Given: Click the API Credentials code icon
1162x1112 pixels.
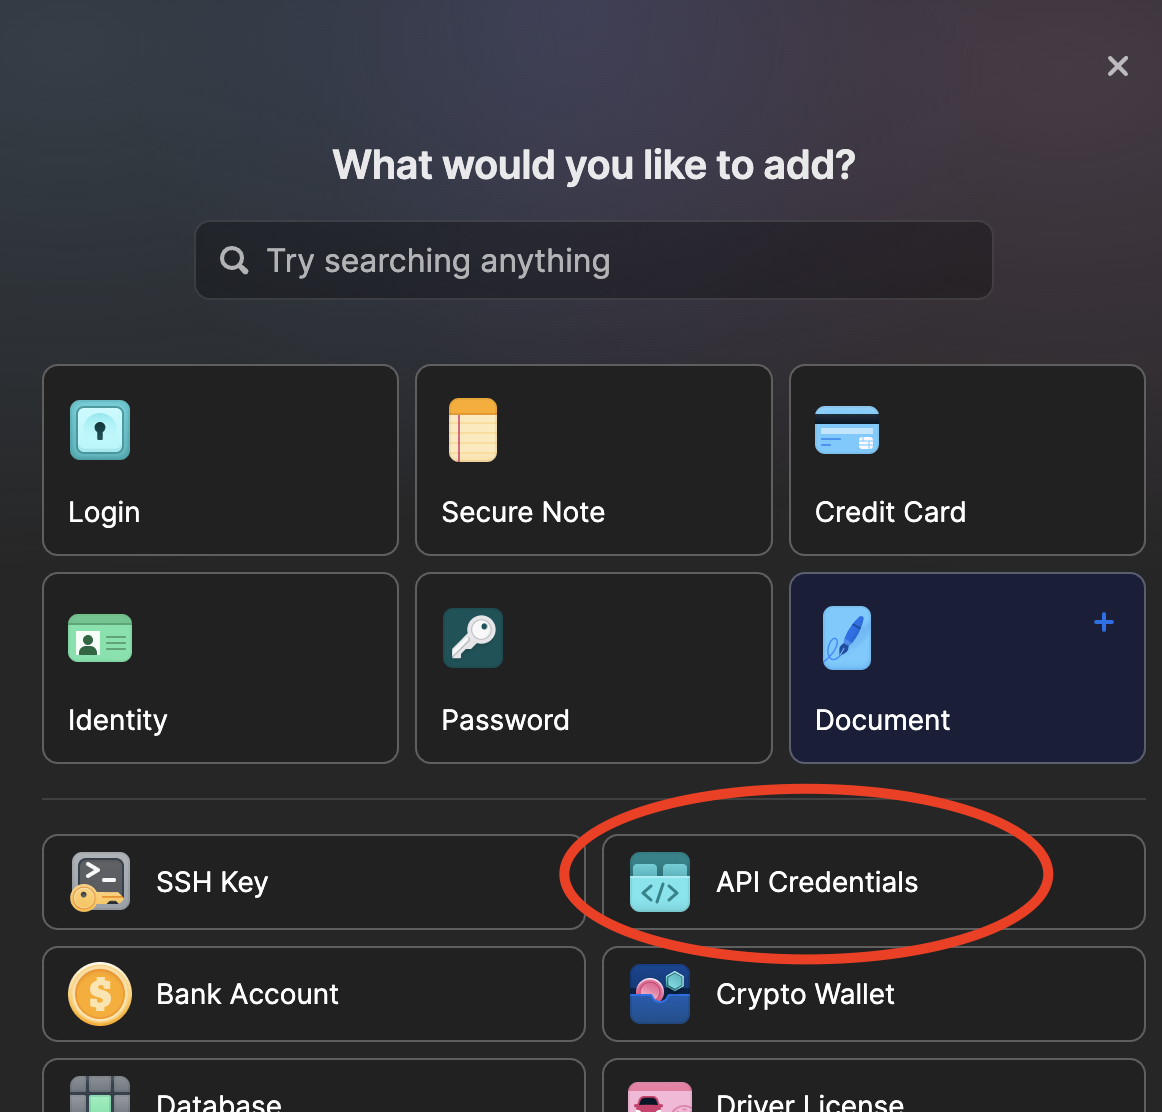Looking at the screenshot, I should [x=660, y=882].
